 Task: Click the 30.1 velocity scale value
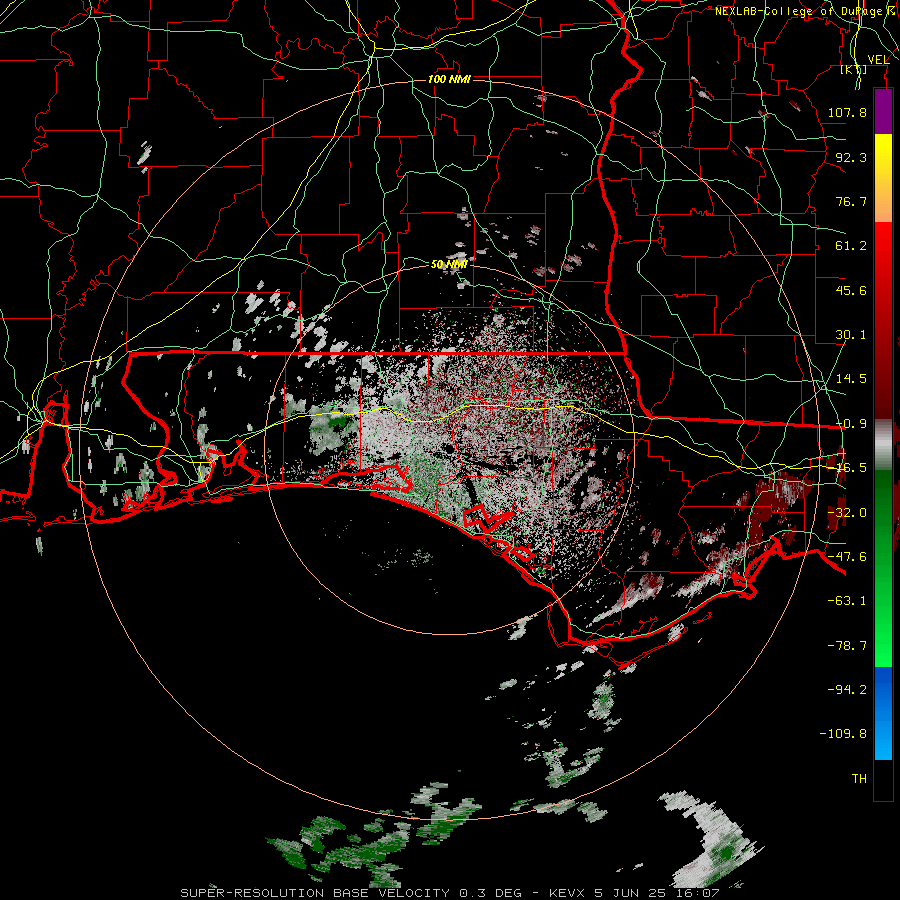coord(851,335)
